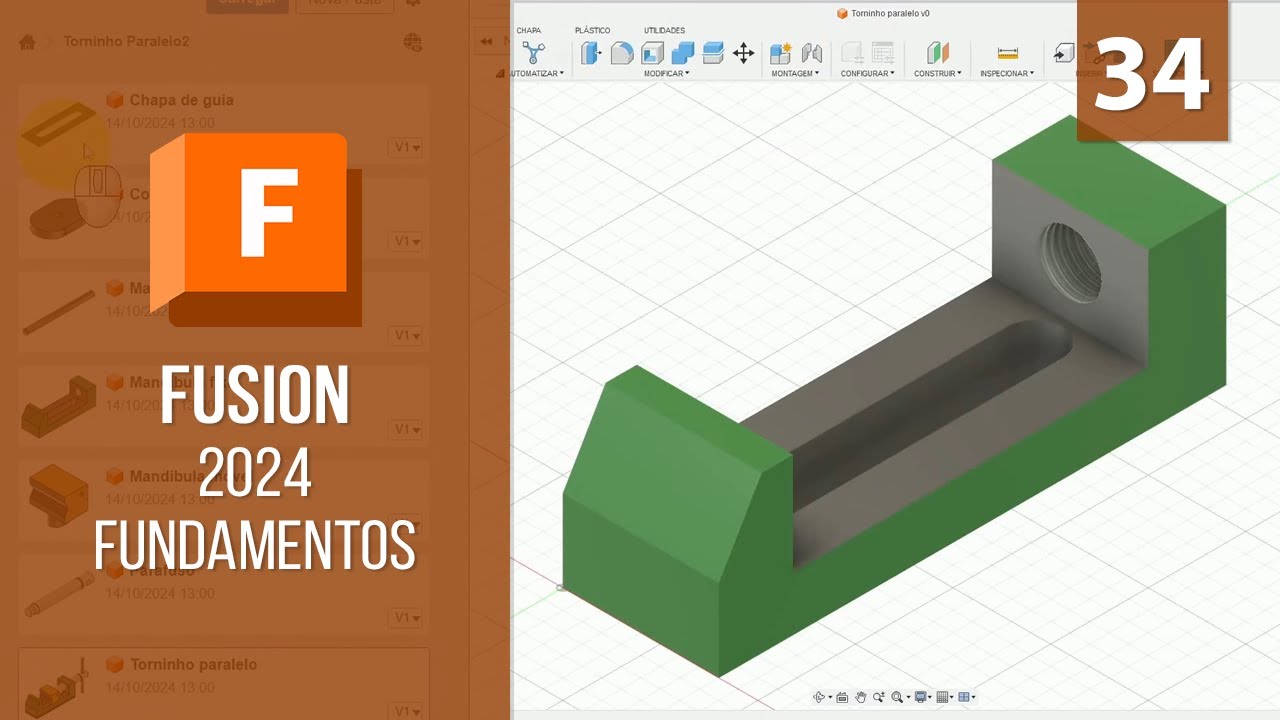Click the Insert derive icon
Viewport: 1280px width, 720px height.
click(x=1064, y=53)
